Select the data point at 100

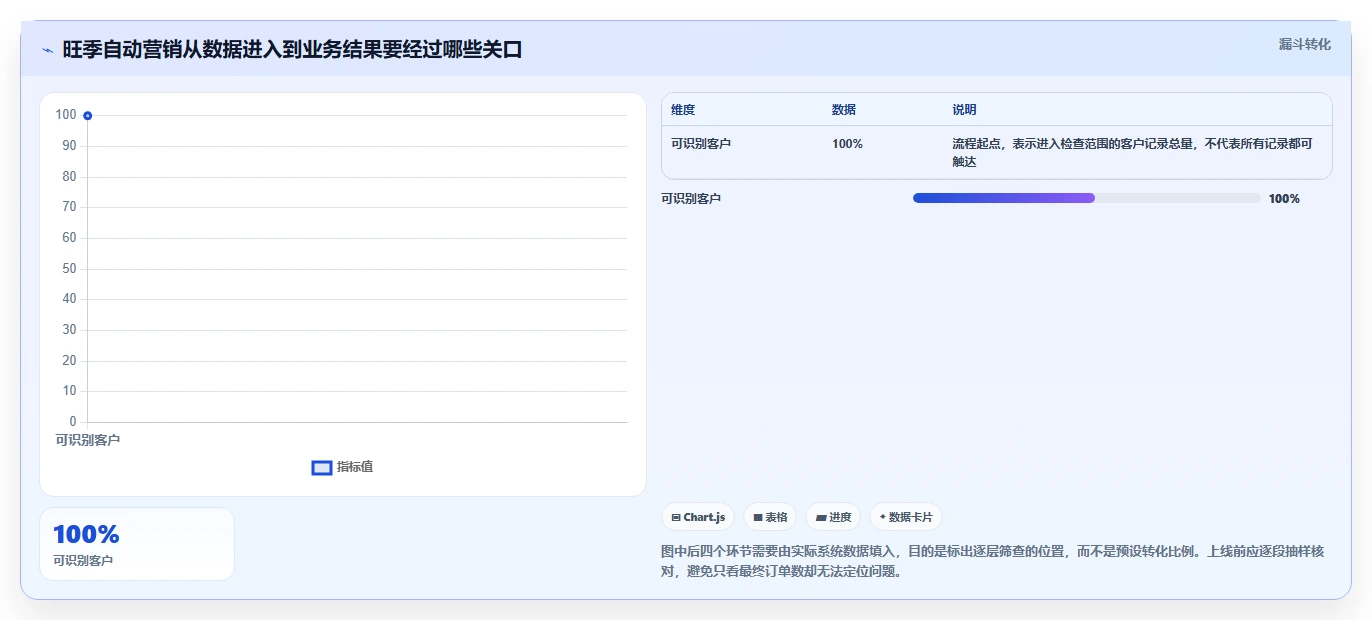[x=88, y=116]
